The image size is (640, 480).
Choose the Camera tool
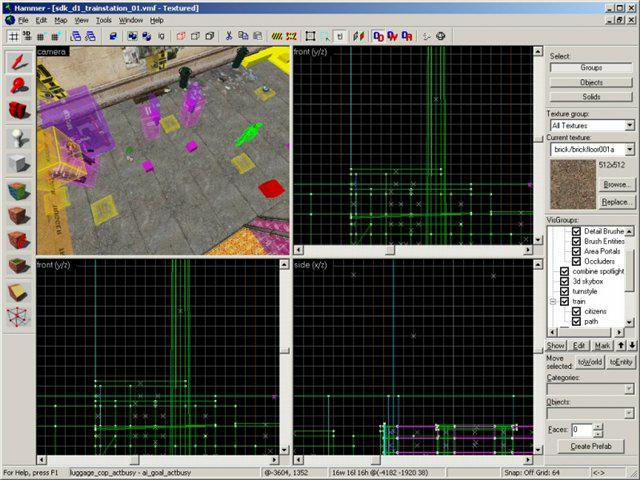coord(17,111)
